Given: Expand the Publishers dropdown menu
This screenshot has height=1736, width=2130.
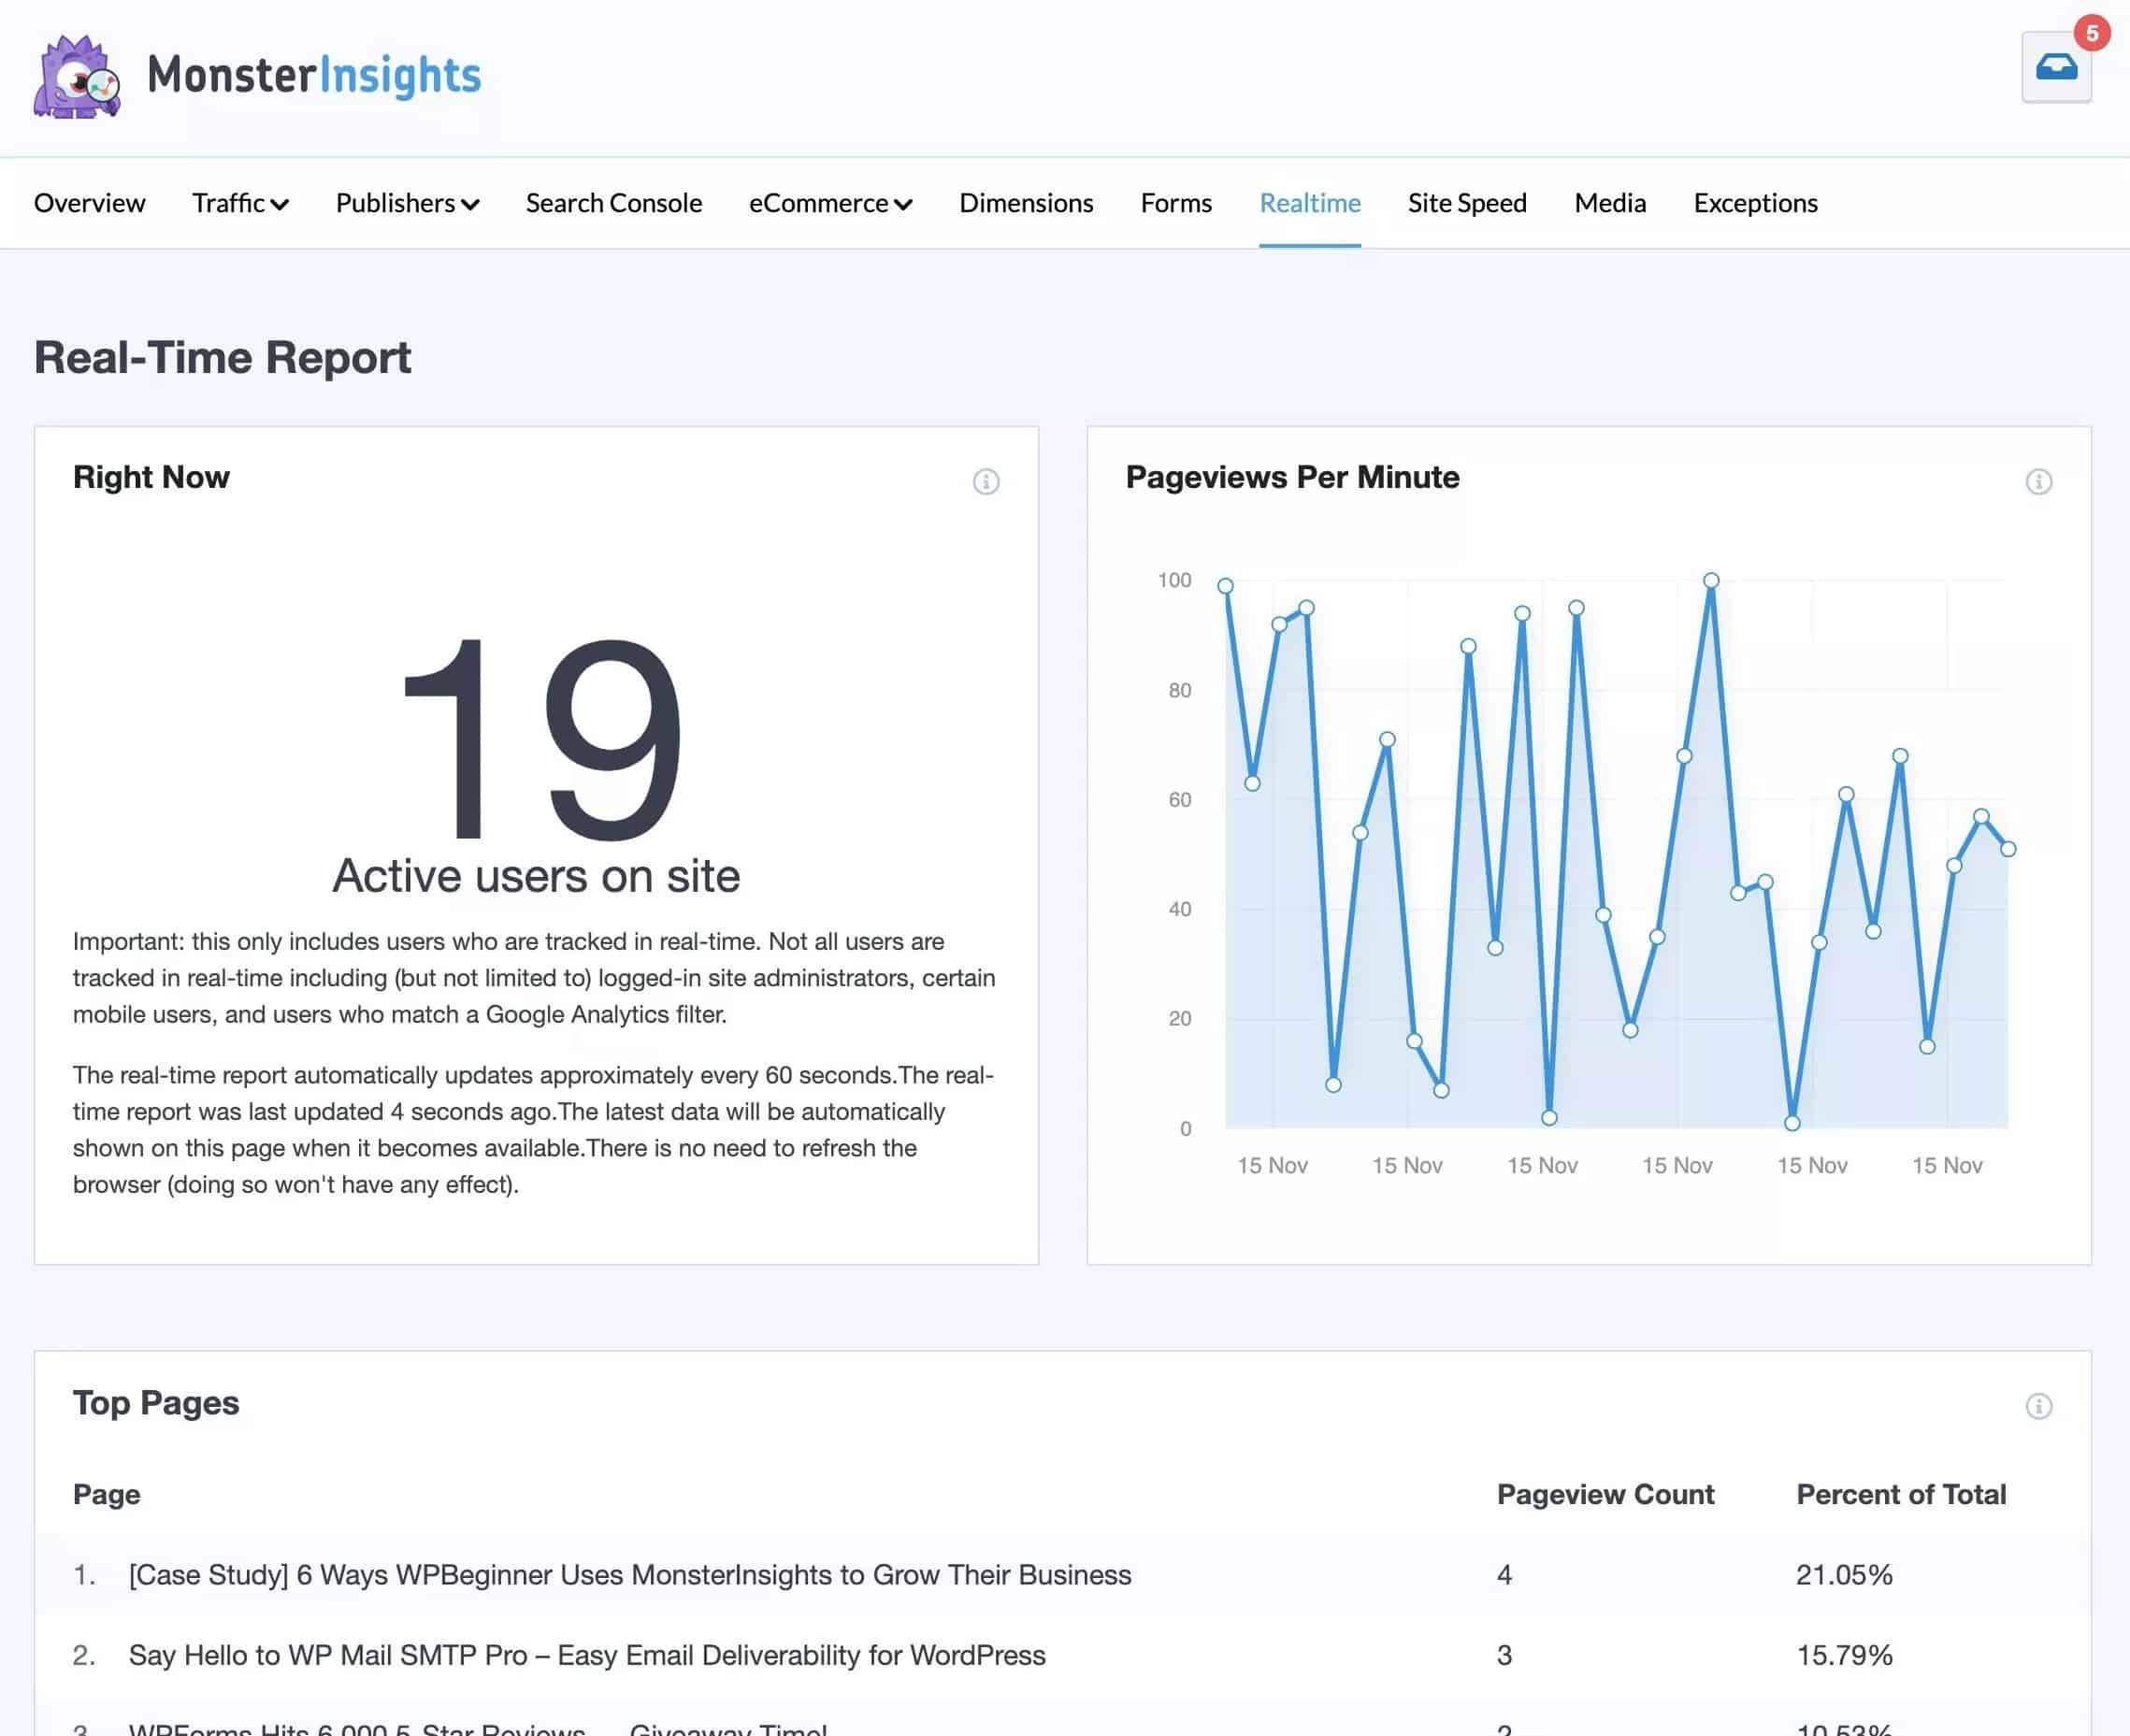Looking at the screenshot, I should 407,203.
